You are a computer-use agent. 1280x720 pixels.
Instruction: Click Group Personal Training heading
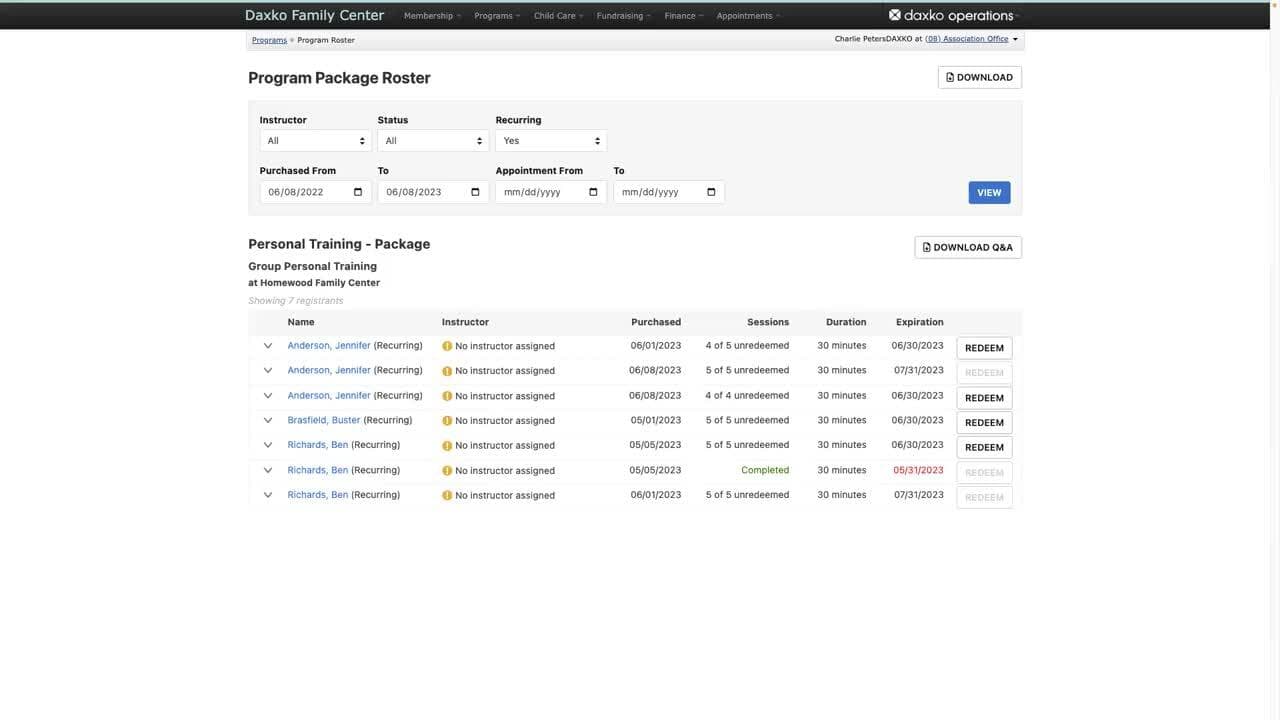click(312, 266)
